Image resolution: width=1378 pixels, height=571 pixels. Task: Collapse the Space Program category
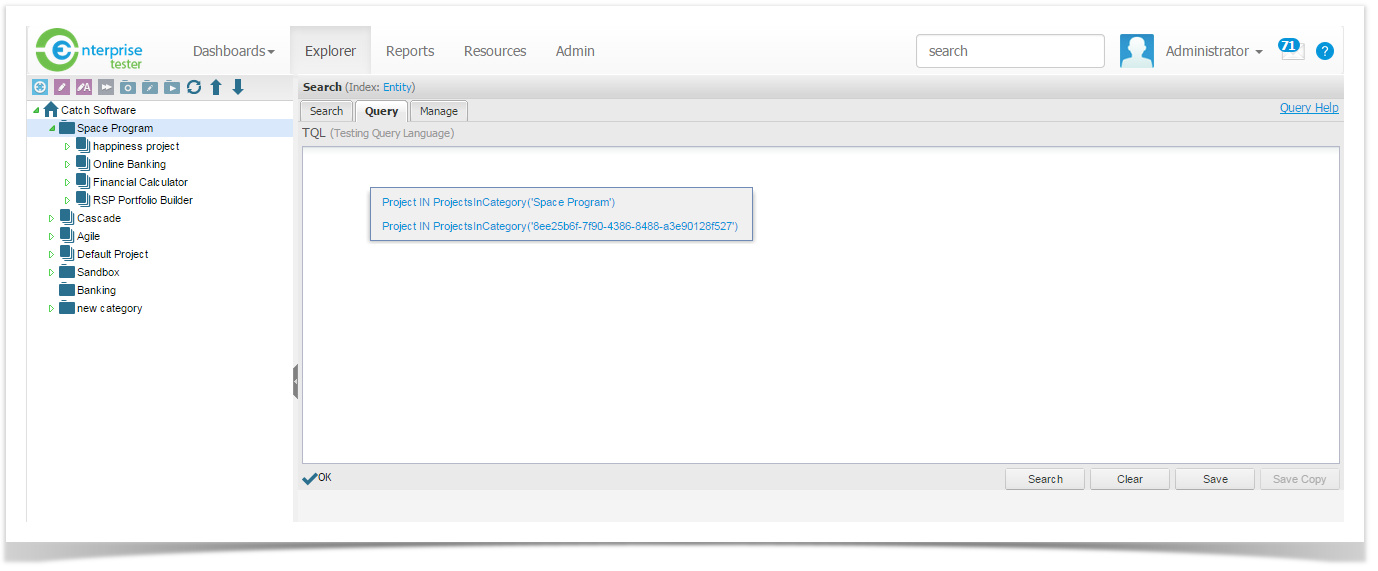(x=52, y=128)
